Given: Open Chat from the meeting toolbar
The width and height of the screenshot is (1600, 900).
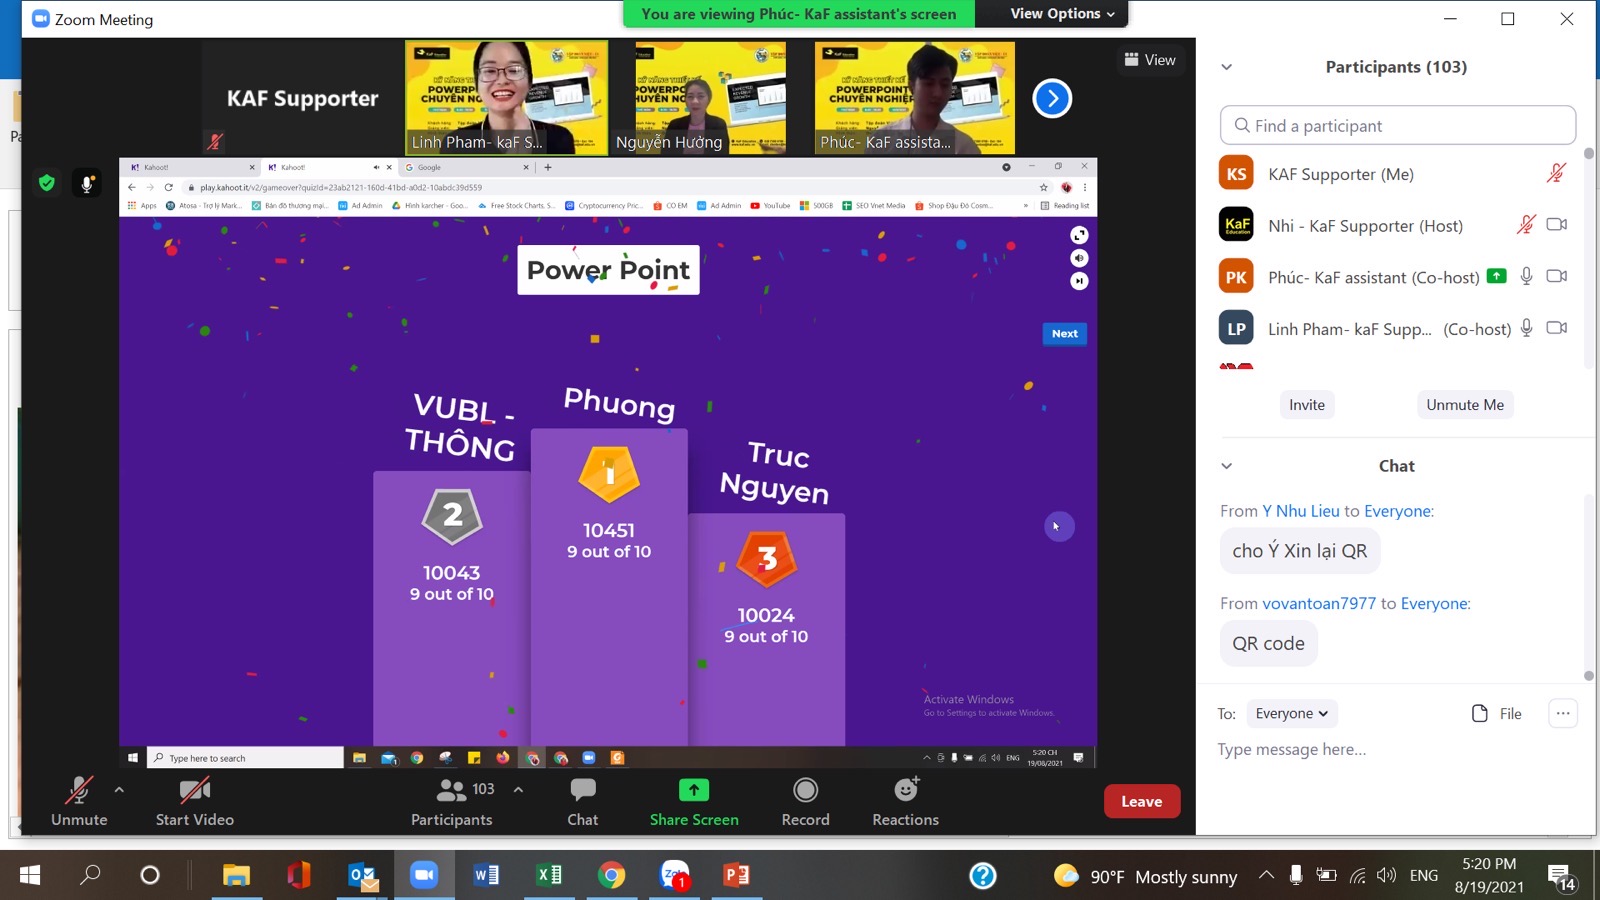Looking at the screenshot, I should [x=583, y=790].
